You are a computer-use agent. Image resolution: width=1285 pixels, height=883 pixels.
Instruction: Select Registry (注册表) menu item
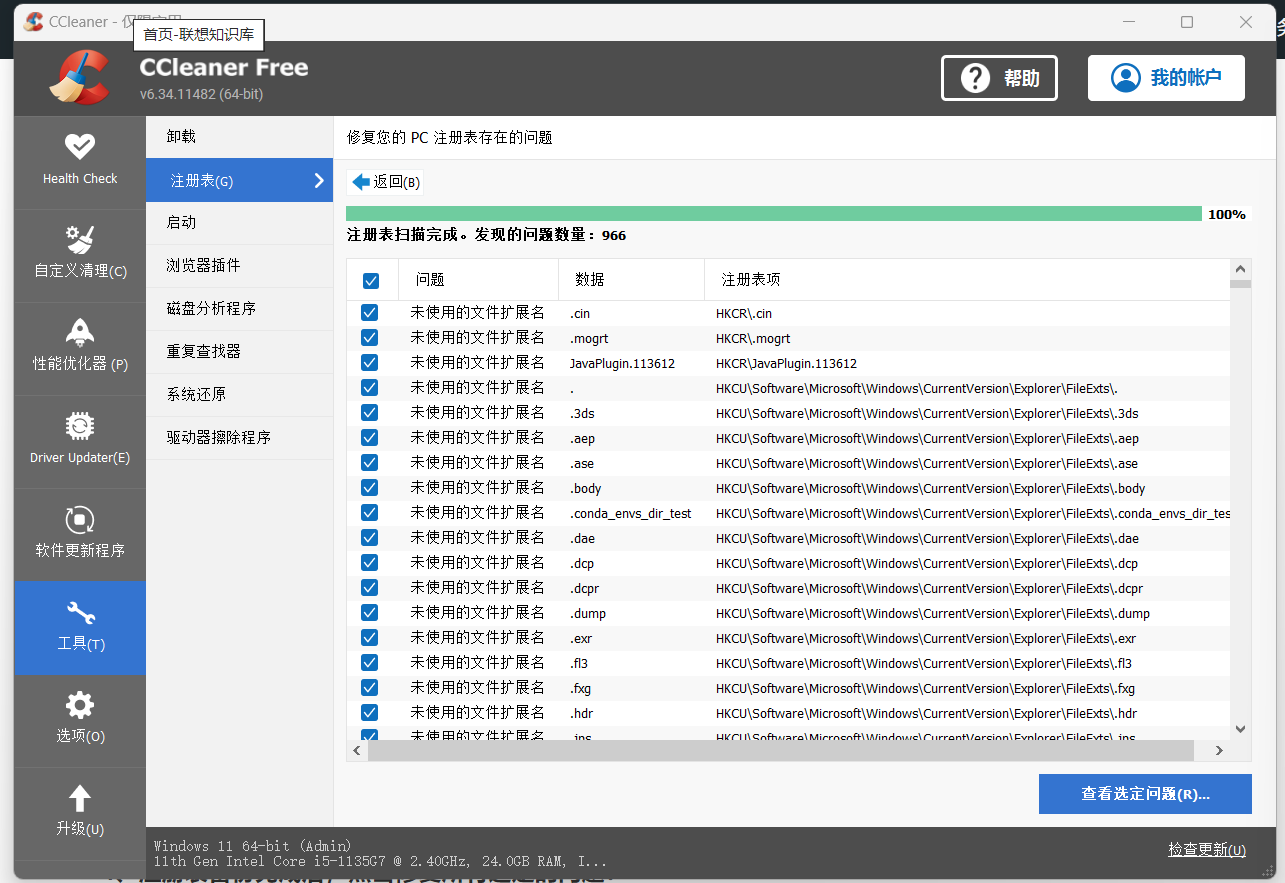point(239,180)
